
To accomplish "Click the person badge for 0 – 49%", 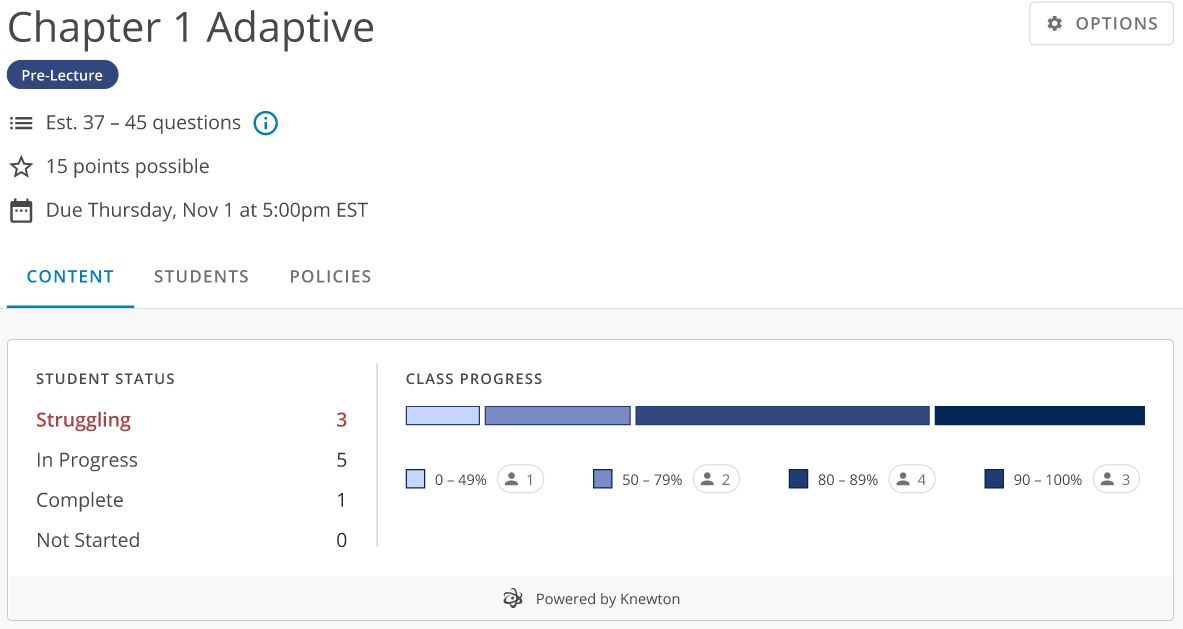I will click(x=520, y=480).
